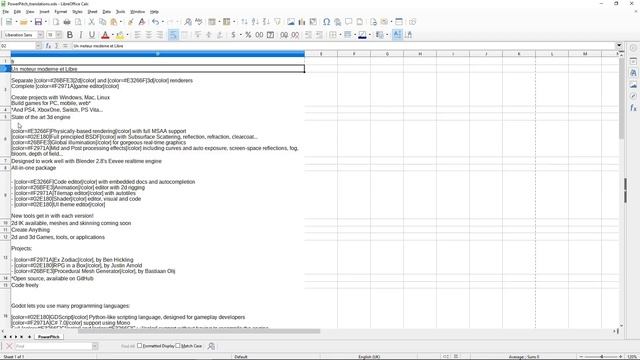
Task: Toggle Merge and Center cells button
Action: pyautogui.click(x=184, y=35)
